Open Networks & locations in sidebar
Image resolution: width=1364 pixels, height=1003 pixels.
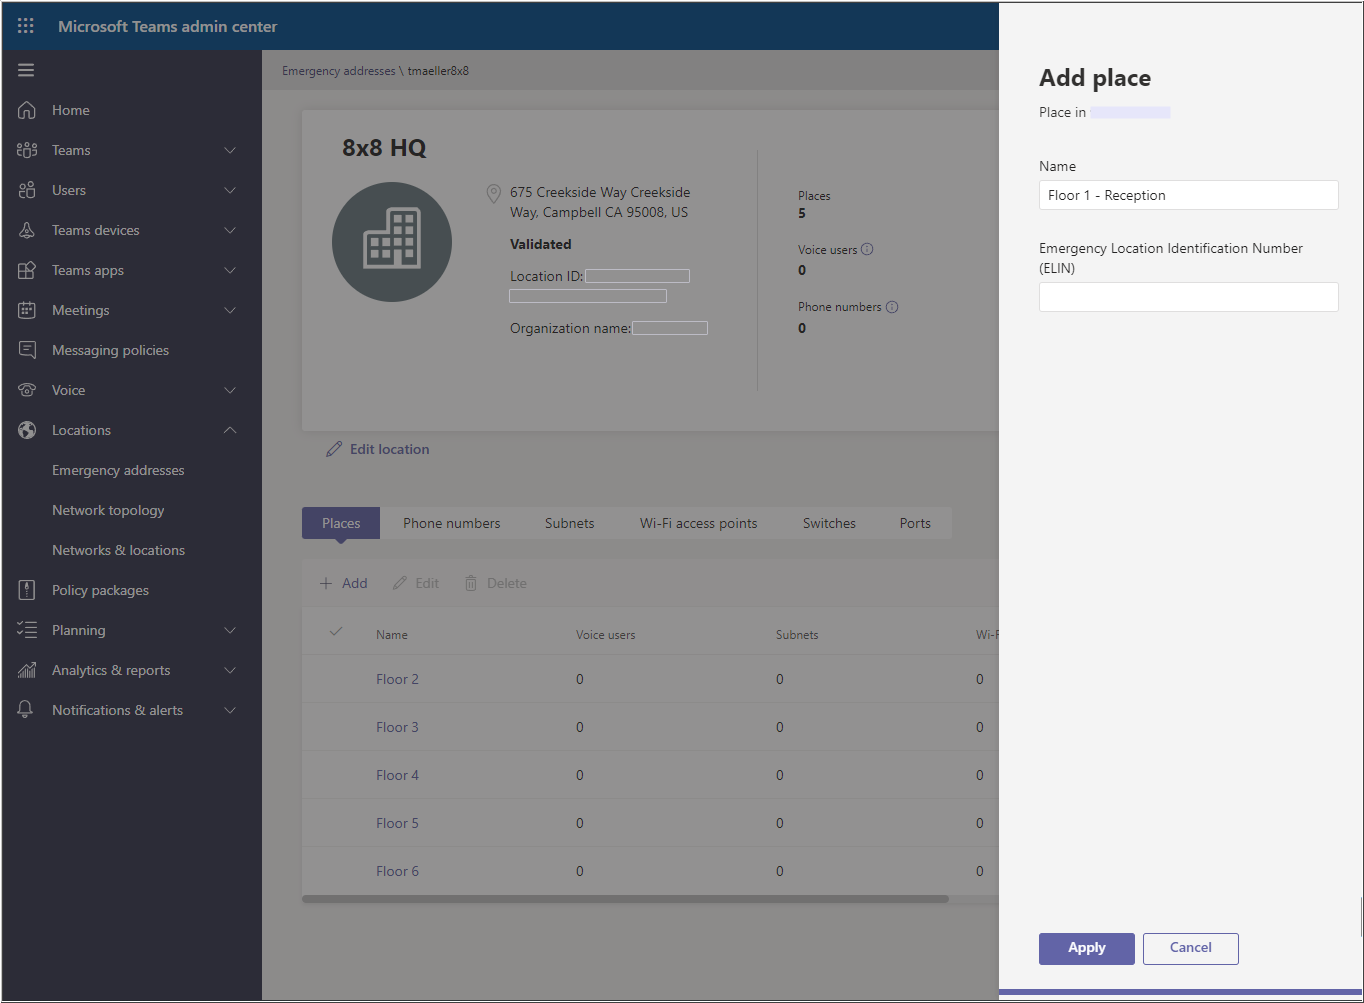[x=118, y=550]
